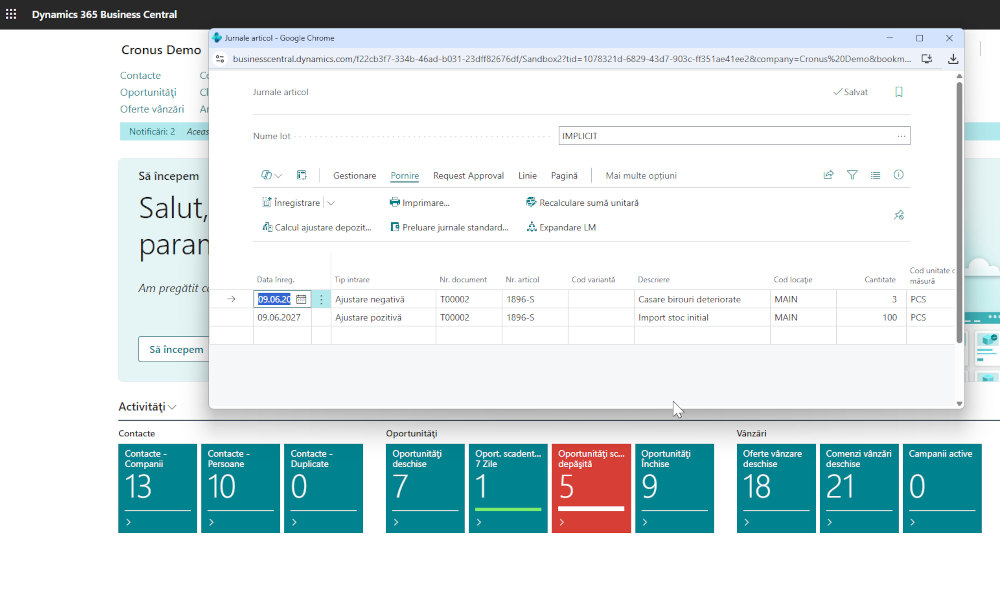
Task: Open Mai multe opțiuni
Action: point(641,175)
